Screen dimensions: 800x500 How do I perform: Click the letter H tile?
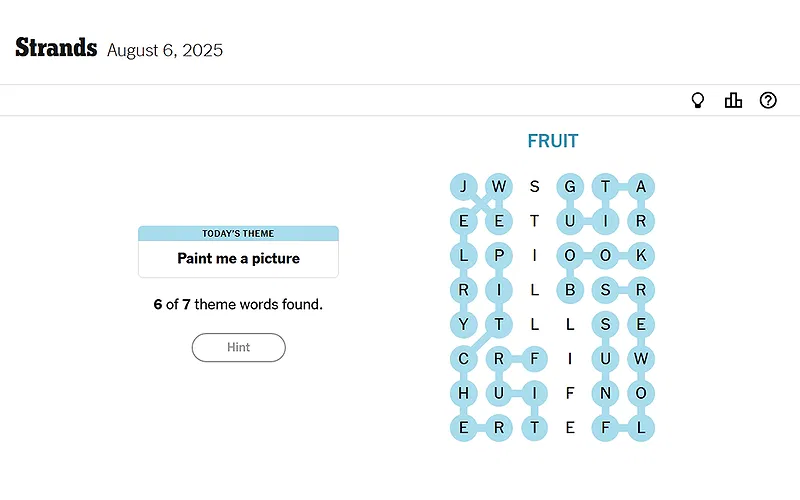(464, 393)
